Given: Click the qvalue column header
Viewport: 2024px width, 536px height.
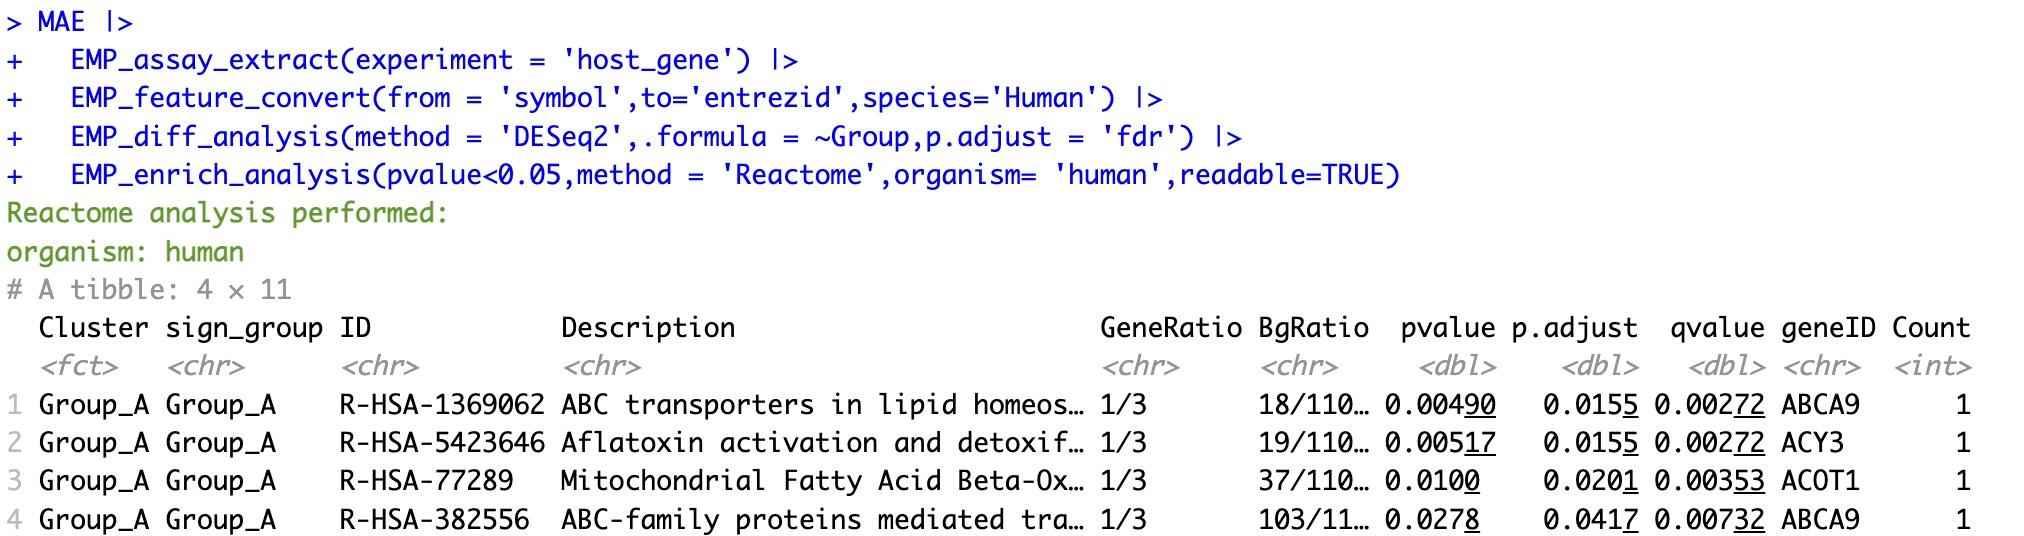Looking at the screenshot, I should pos(1716,328).
